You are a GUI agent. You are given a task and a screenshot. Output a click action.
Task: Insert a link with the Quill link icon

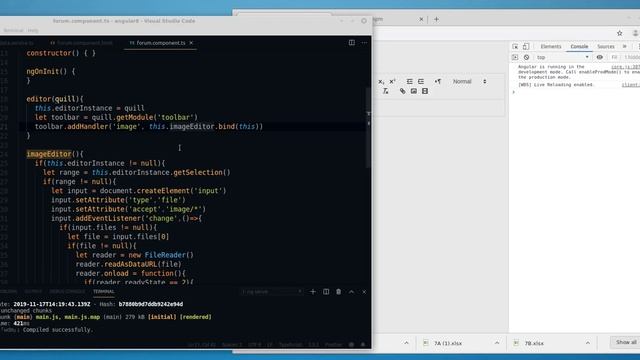coord(402,91)
